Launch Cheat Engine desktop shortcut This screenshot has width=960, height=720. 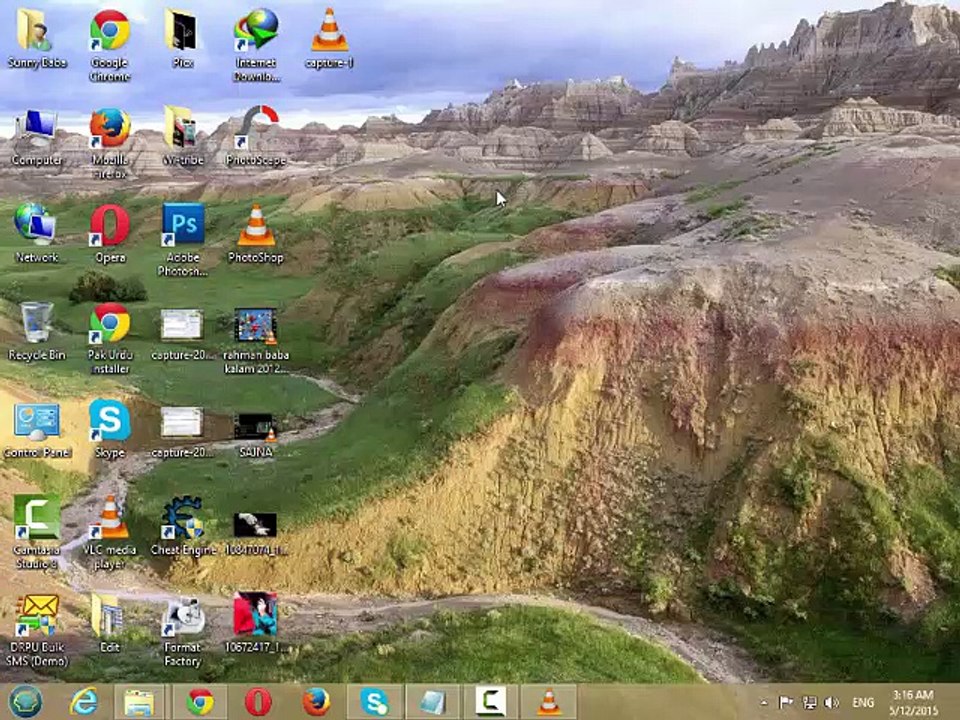(x=182, y=527)
